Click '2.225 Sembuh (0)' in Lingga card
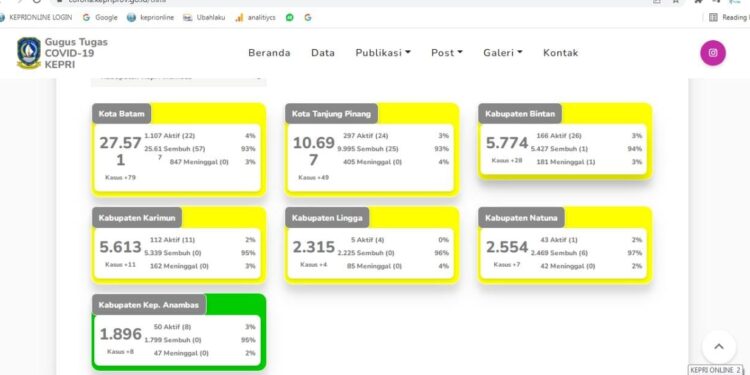Image resolution: width=750 pixels, height=375 pixels. (366, 253)
